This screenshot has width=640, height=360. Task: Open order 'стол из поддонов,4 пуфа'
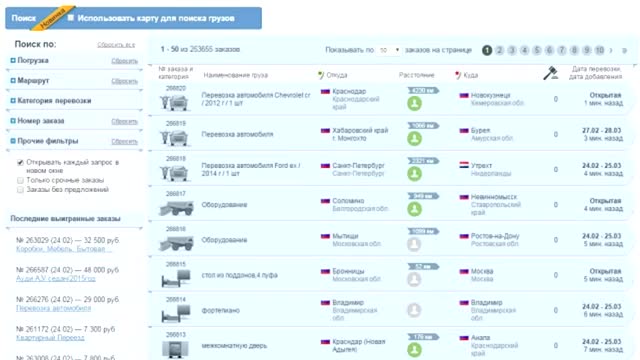(240, 275)
